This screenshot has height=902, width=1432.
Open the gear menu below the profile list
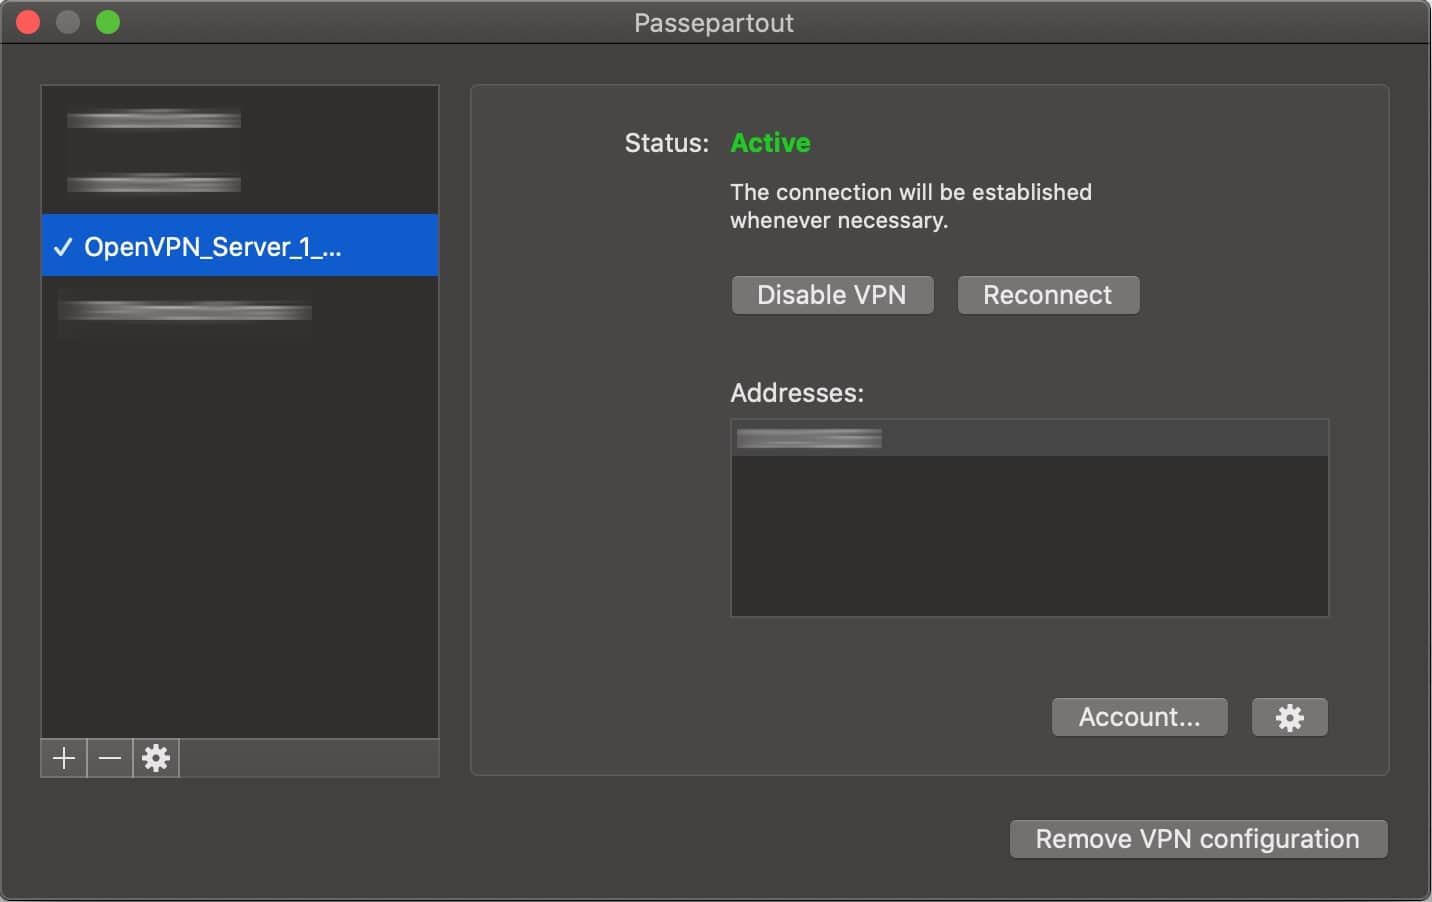[155, 758]
